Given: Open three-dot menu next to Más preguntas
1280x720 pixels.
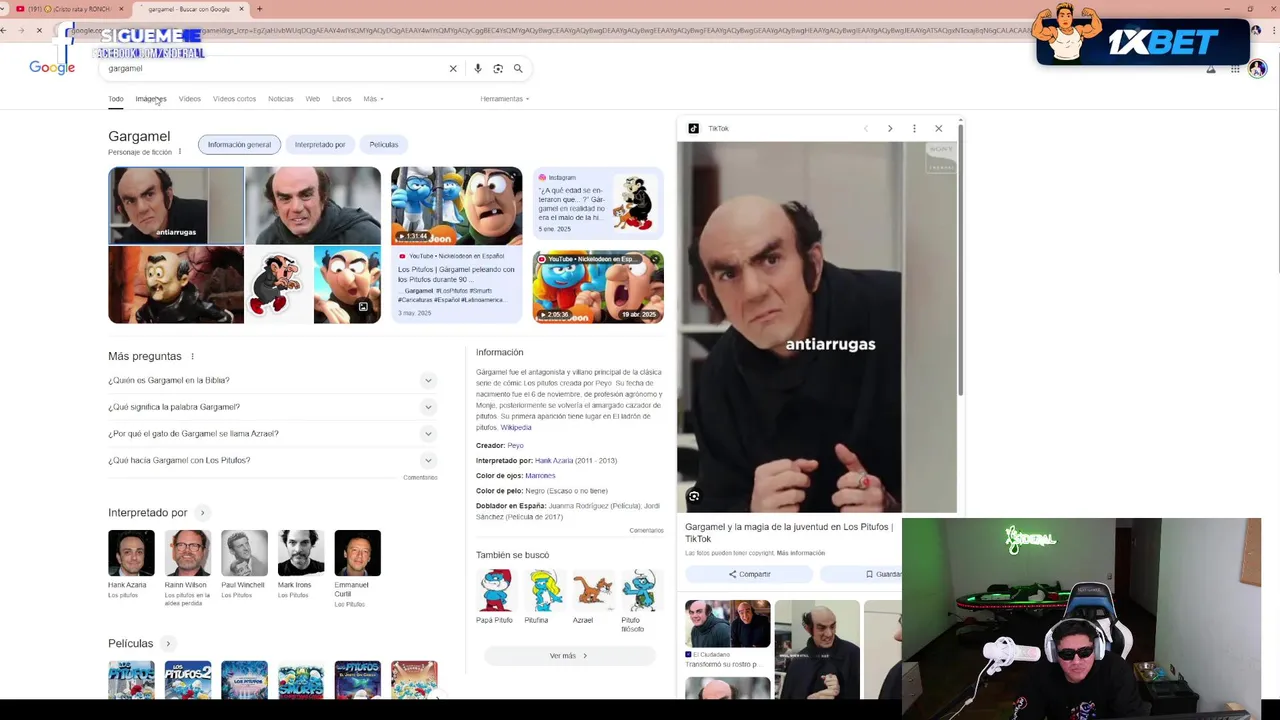Looking at the screenshot, I should click(x=192, y=356).
